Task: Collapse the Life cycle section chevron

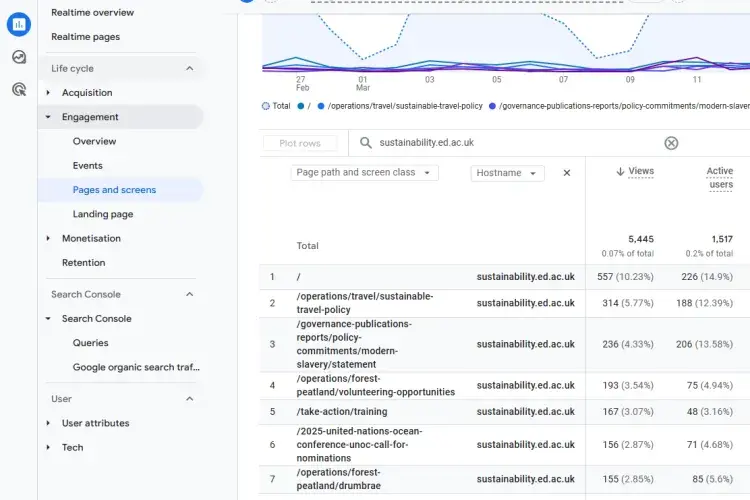Action: 190,69
